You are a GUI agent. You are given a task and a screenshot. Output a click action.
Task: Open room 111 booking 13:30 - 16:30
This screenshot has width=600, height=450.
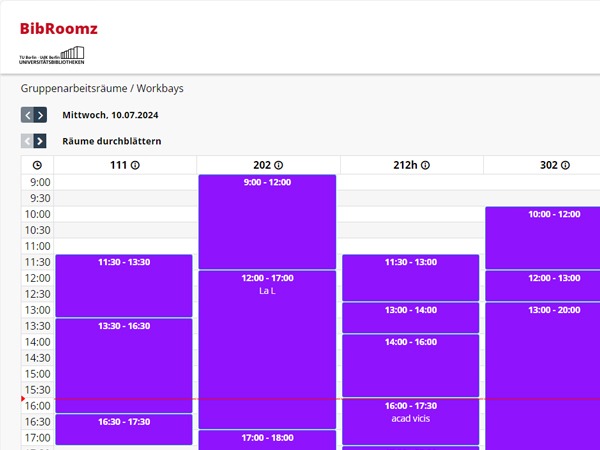[x=124, y=365]
